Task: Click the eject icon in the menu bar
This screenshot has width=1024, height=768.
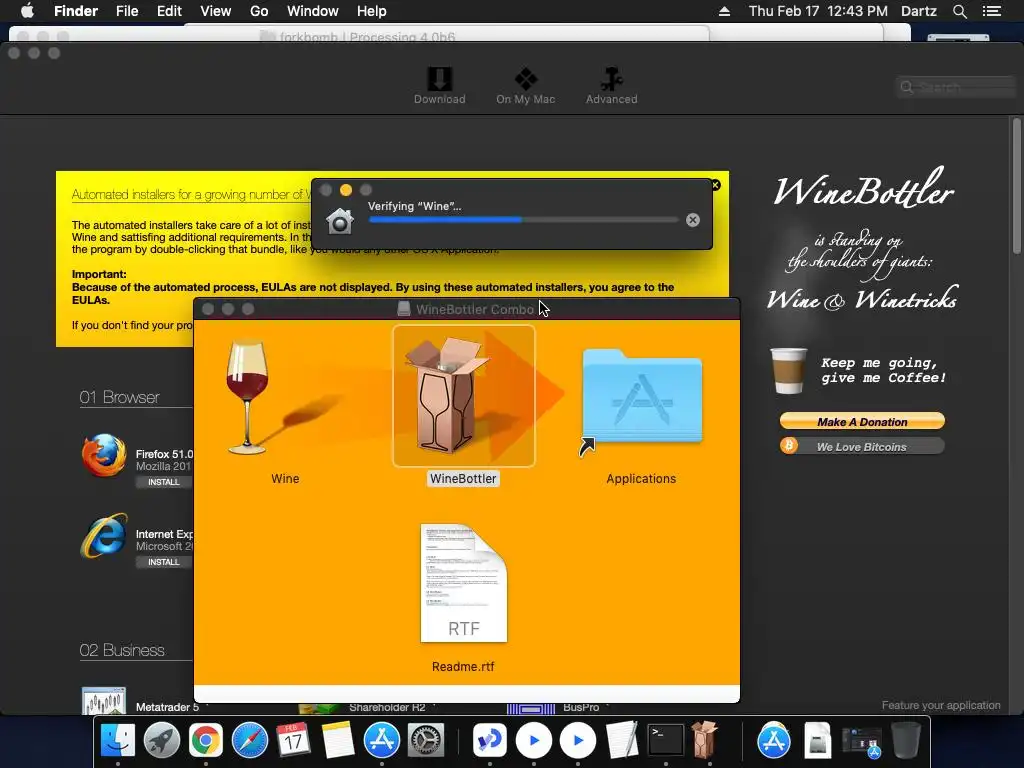Action: [724, 11]
